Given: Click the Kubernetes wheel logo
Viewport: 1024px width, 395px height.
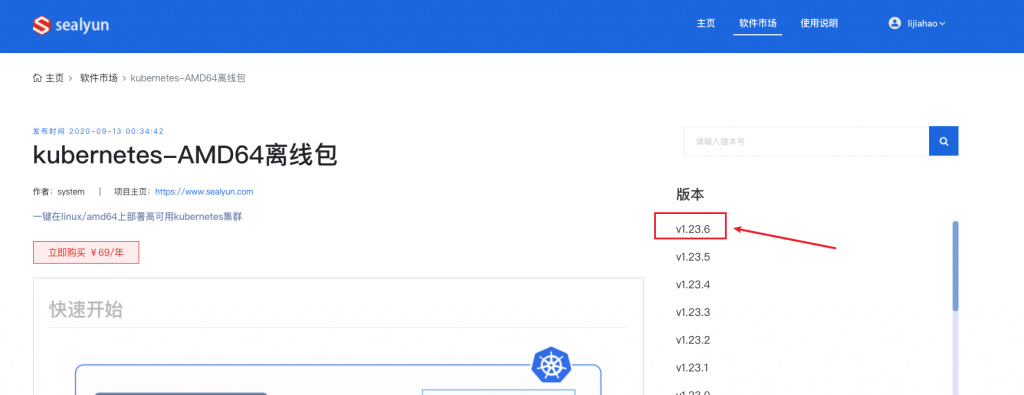Looking at the screenshot, I should pos(551,365).
